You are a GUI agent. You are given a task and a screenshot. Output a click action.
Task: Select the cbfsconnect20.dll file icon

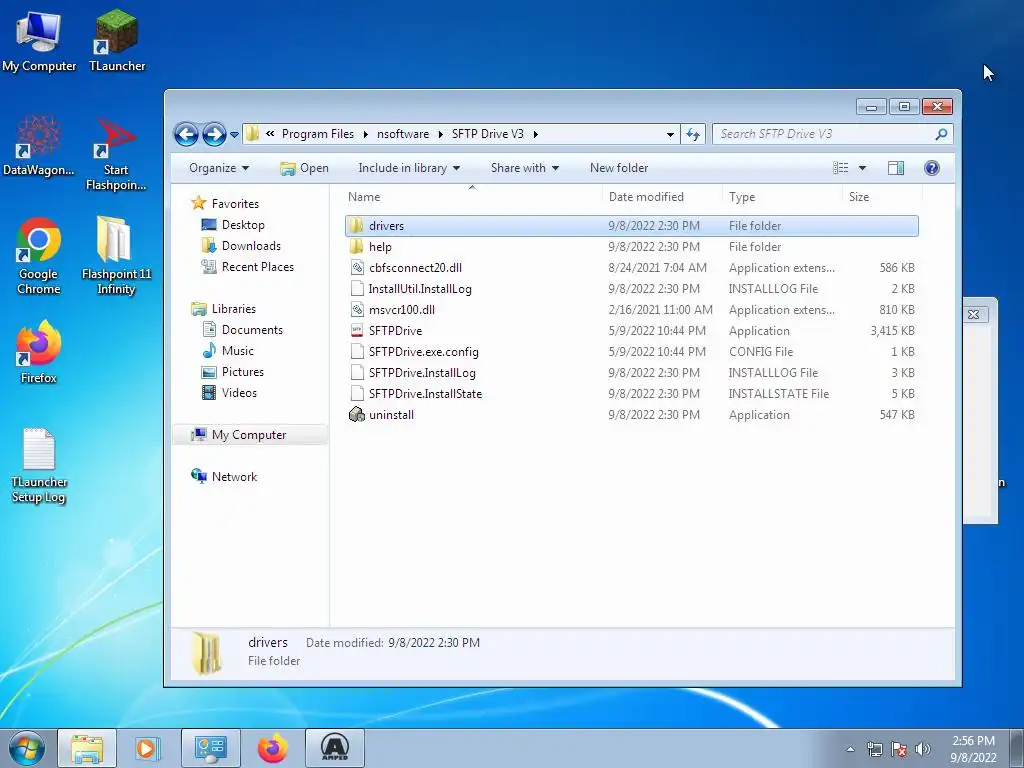[357, 268]
